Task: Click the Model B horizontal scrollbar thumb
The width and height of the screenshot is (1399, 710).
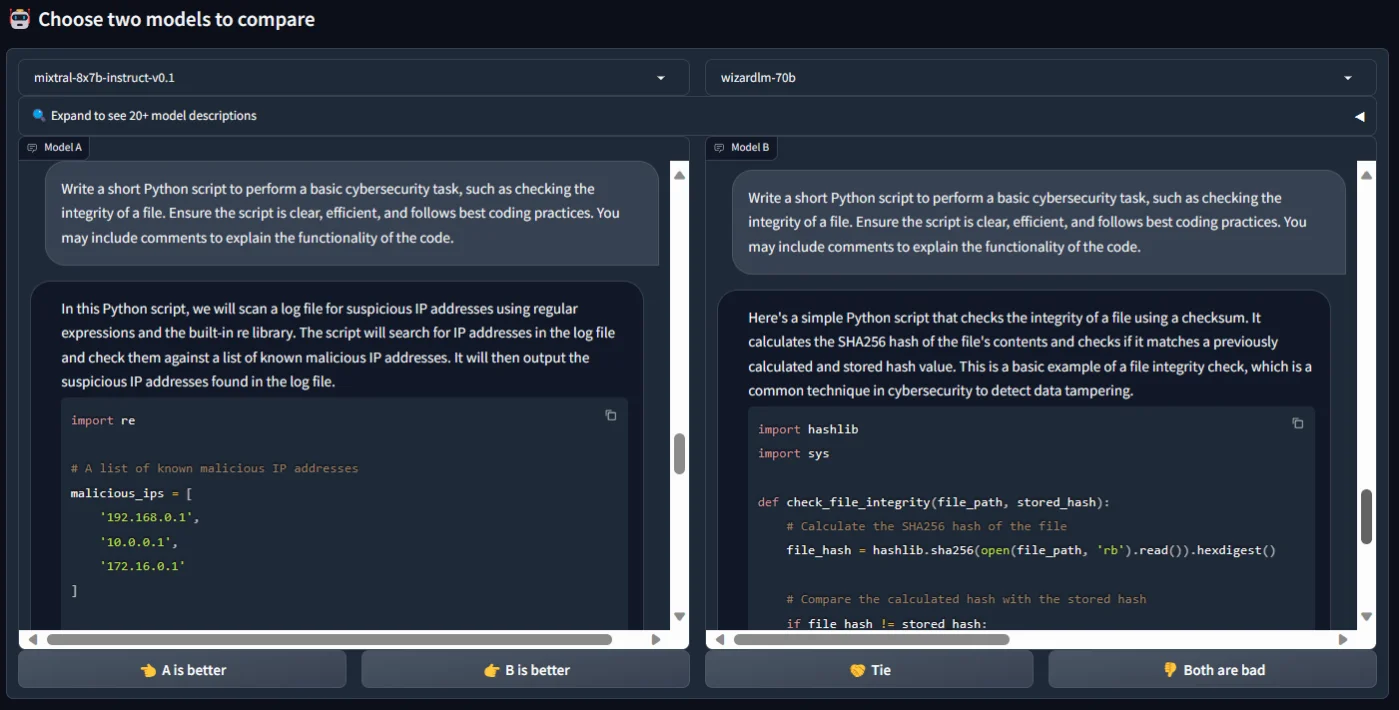Action: click(x=871, y=639)
